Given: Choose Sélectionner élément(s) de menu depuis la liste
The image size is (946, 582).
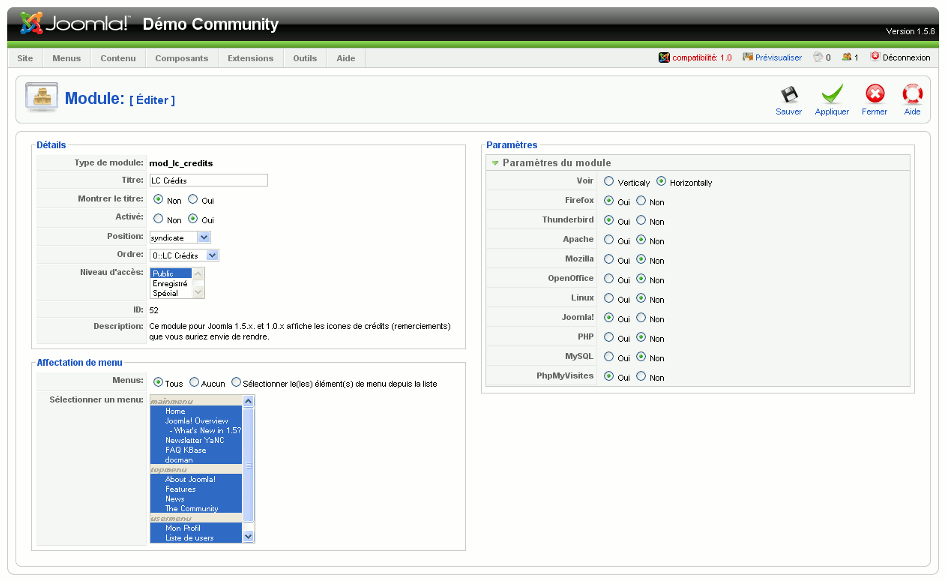Looking at the screenshot, I should tap(236, 382).
